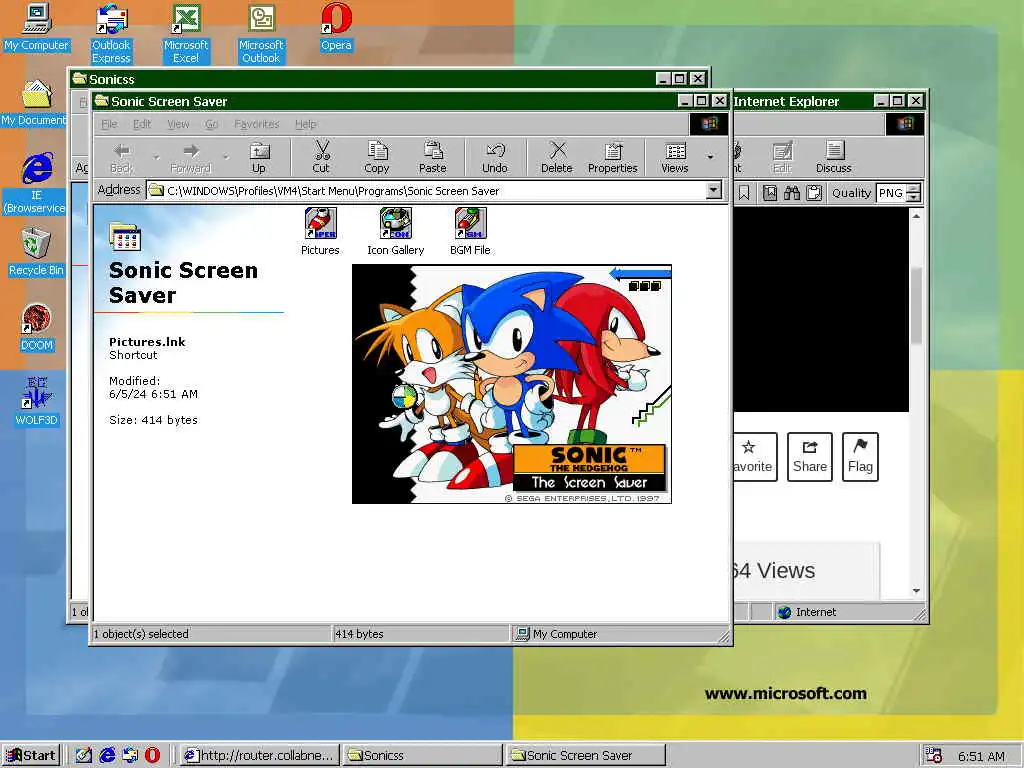Image resolution: width=1024 pixels, height=768 pixels.
Task: Go up one folder level
Action: click(259, 158)
